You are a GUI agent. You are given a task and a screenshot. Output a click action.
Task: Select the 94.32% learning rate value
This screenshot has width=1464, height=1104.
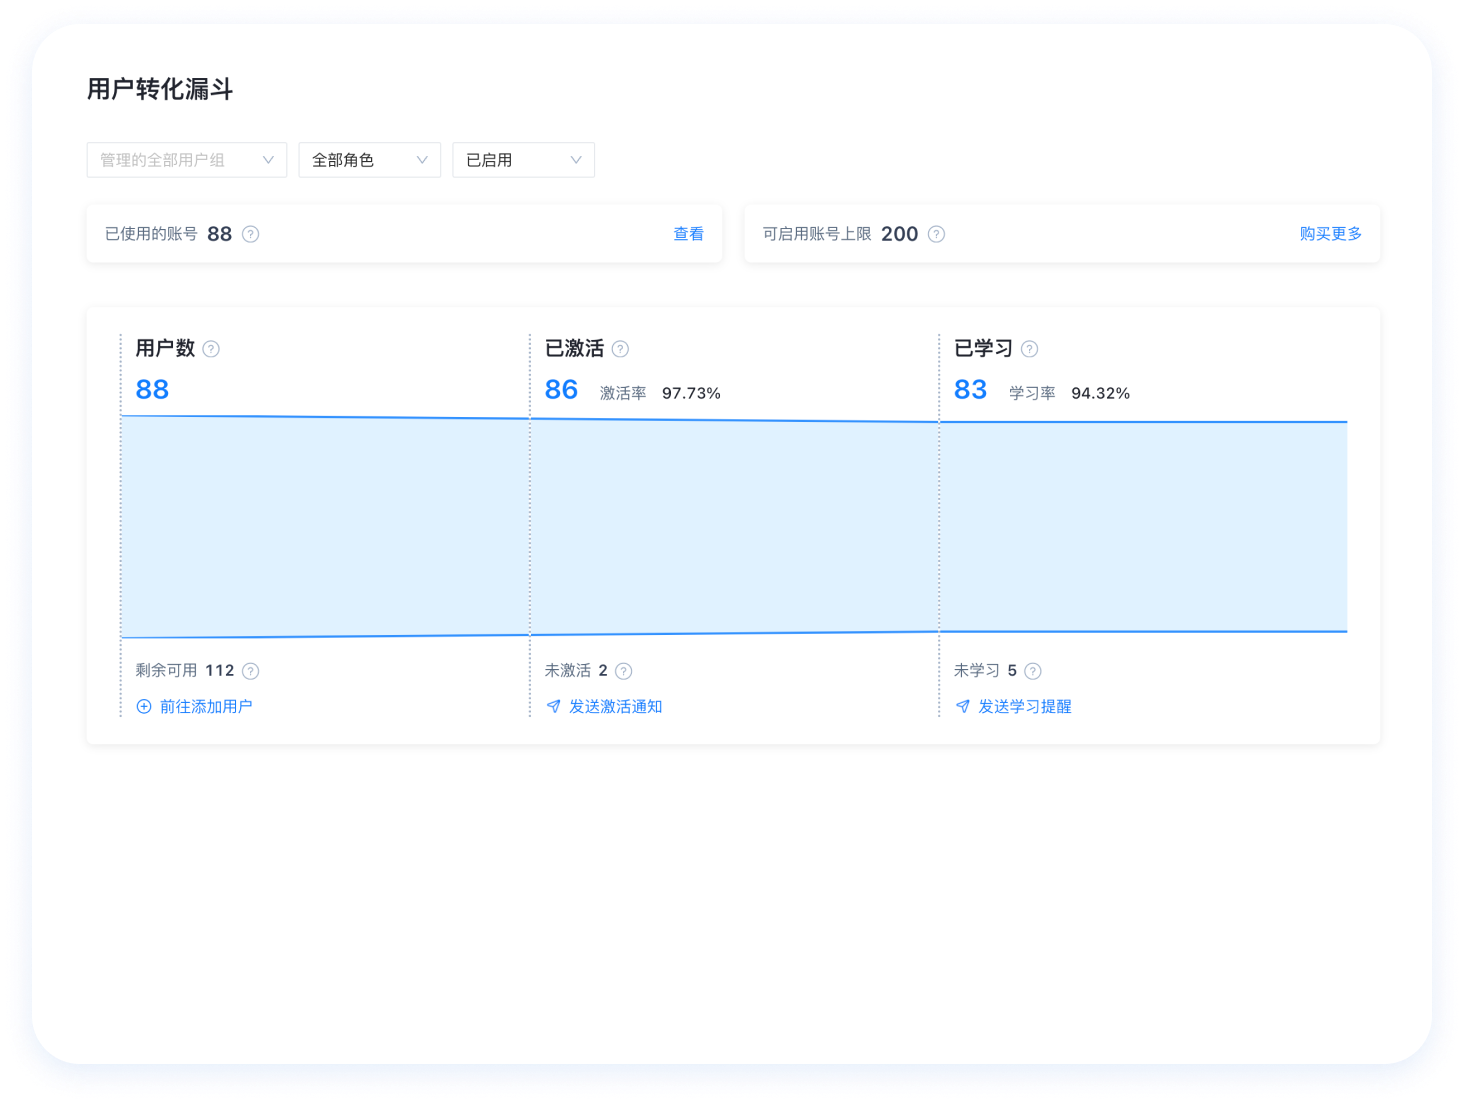click(1100, 393)
